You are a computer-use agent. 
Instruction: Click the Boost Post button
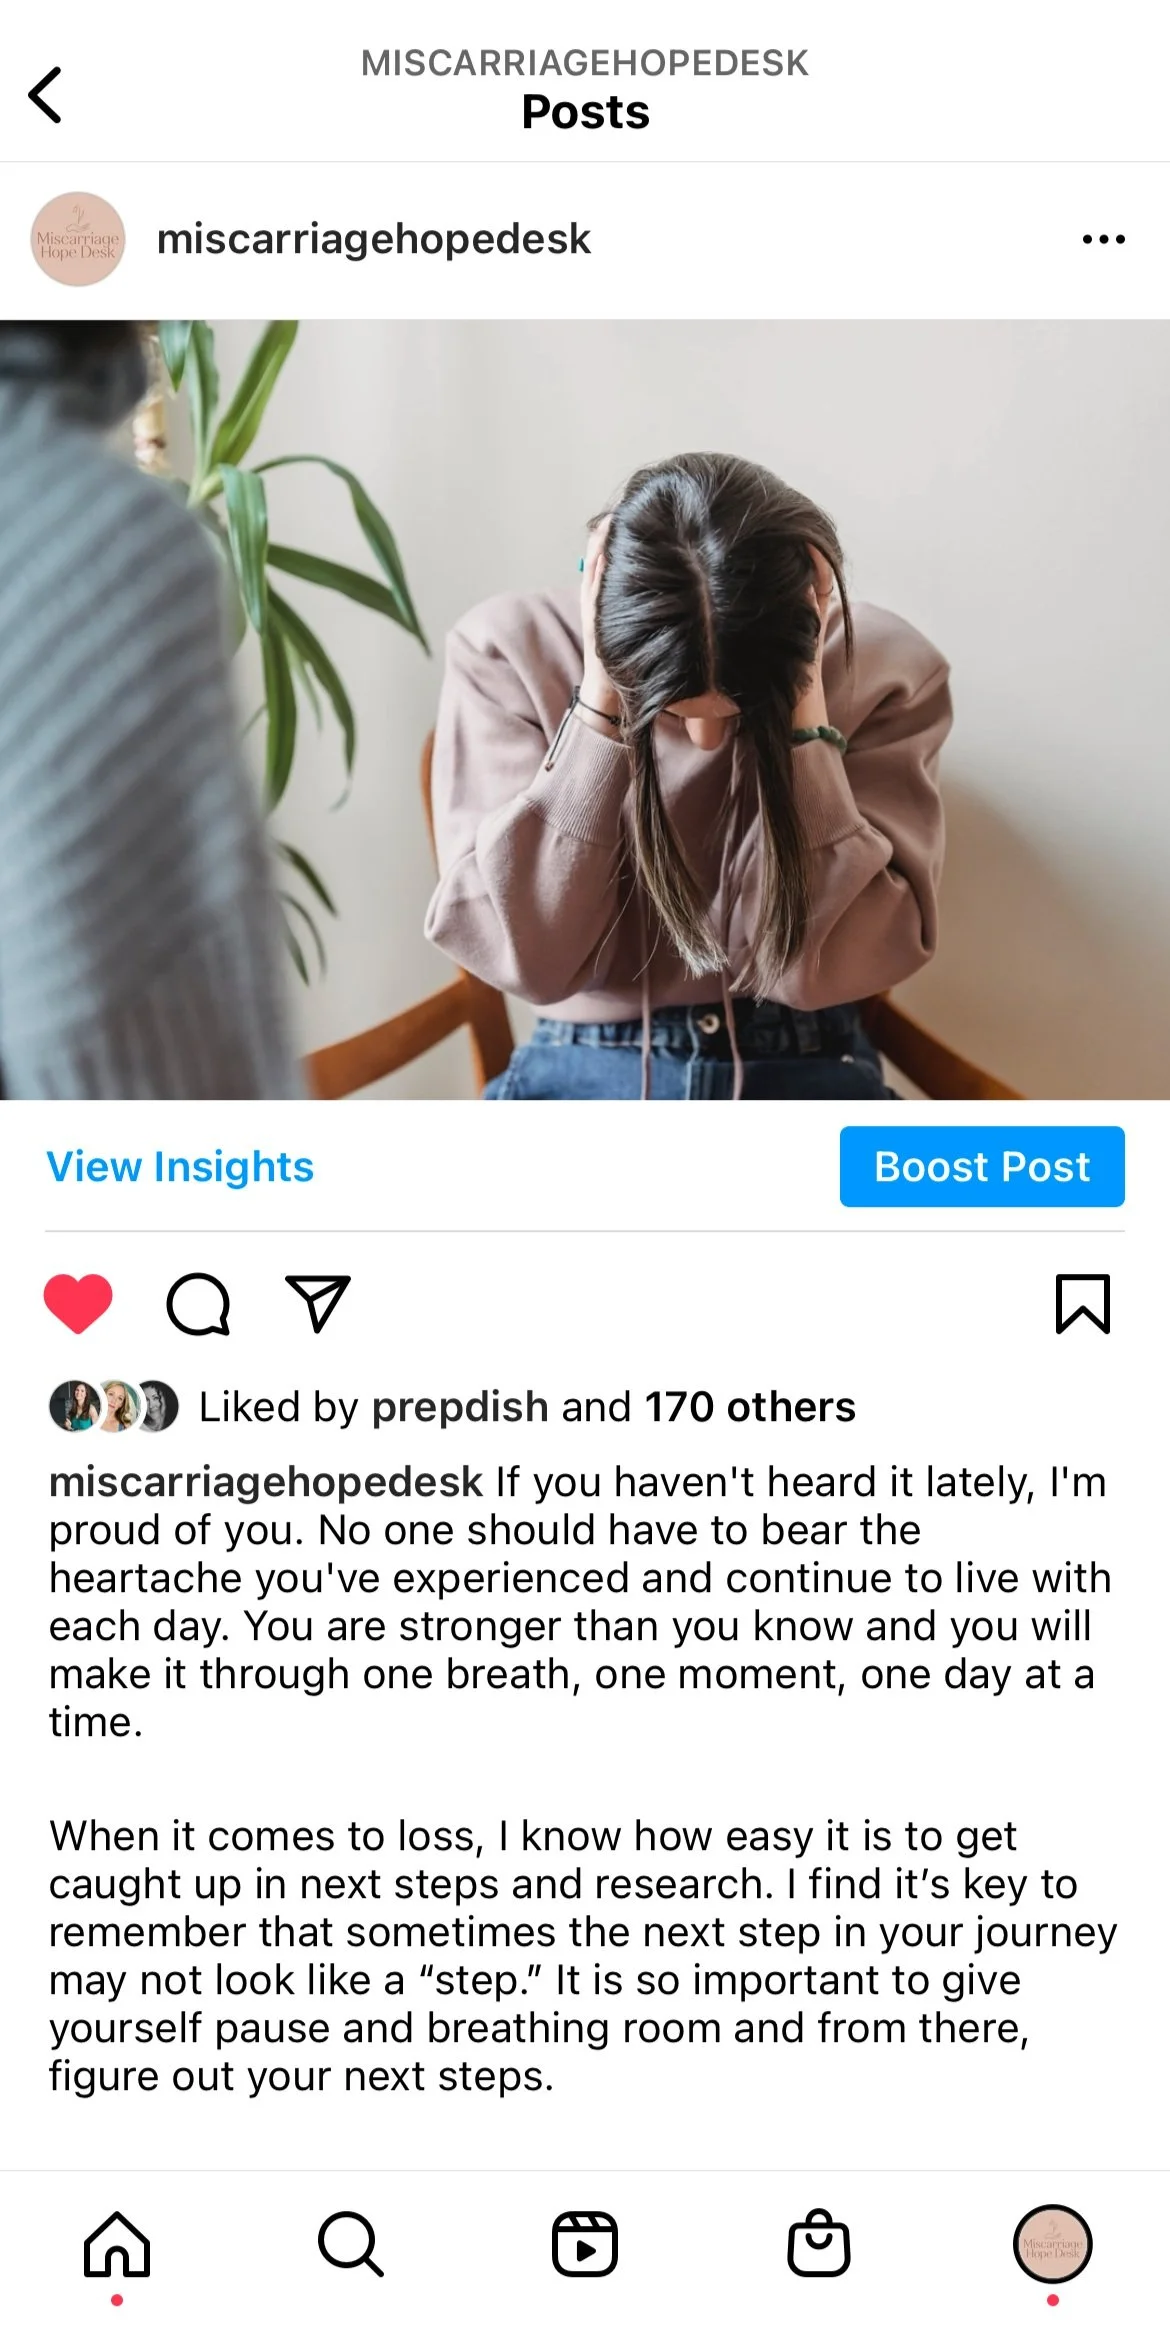tap(982, 1166)
